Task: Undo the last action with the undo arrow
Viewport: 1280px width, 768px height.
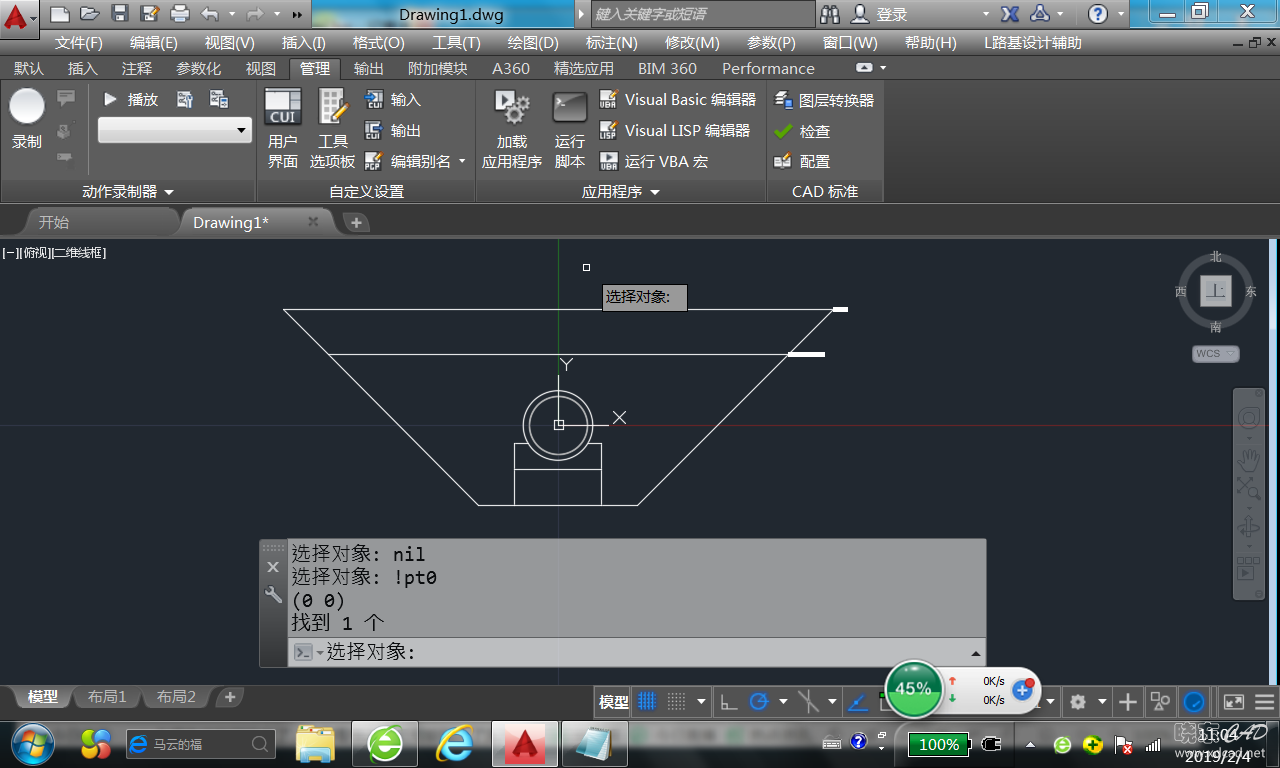Action: 209,14
